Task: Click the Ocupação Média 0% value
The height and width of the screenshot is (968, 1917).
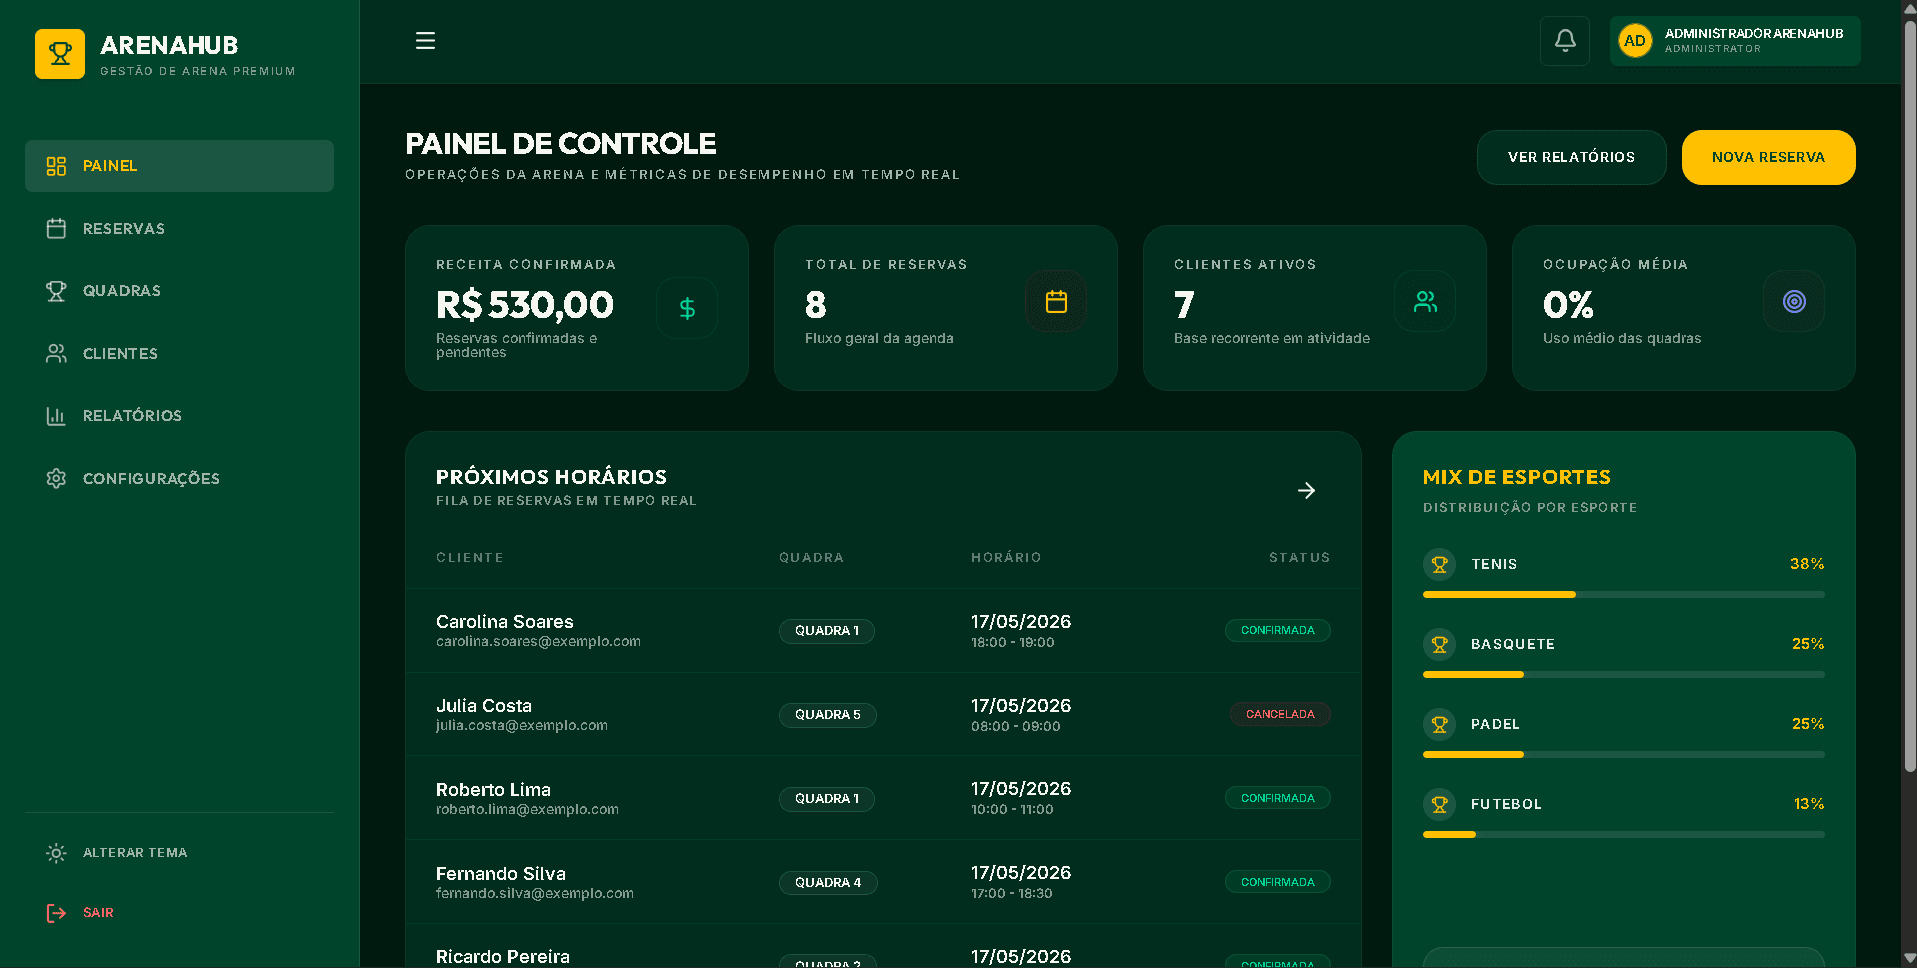Action: [x=1568, y=305]
